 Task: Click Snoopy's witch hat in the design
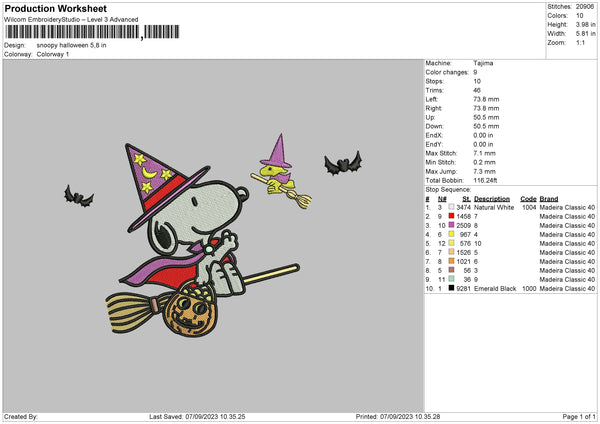[x=161, y=186]
